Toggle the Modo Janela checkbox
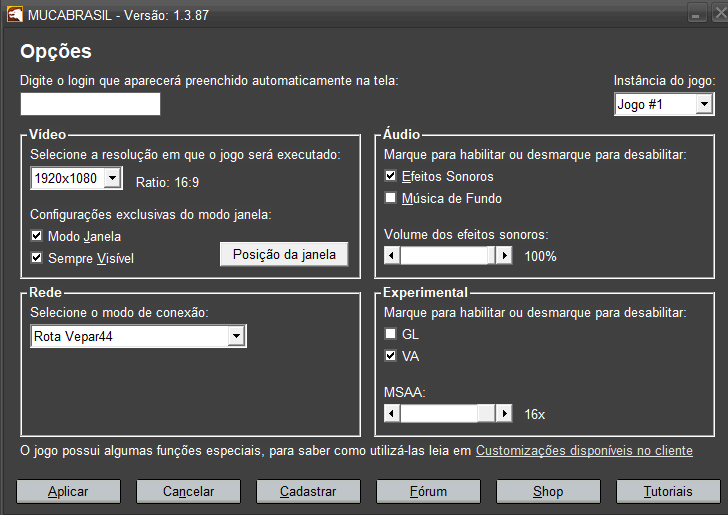Image resolution: width=728 pixels, height=515 pixels. tap(38, 236)
